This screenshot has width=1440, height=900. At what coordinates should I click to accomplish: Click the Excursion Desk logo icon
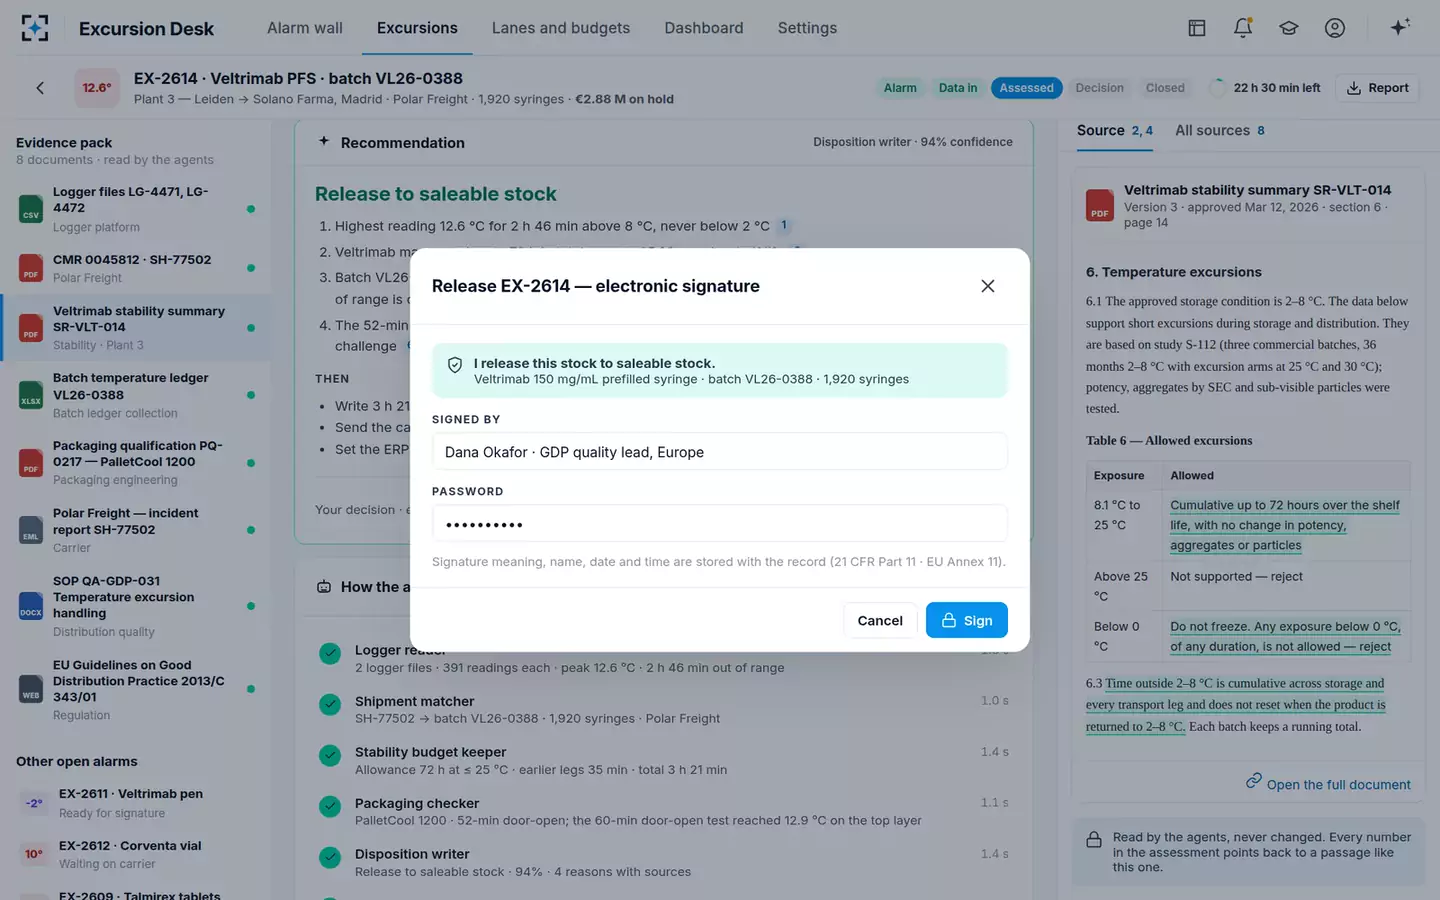click(x=35, y=28)
